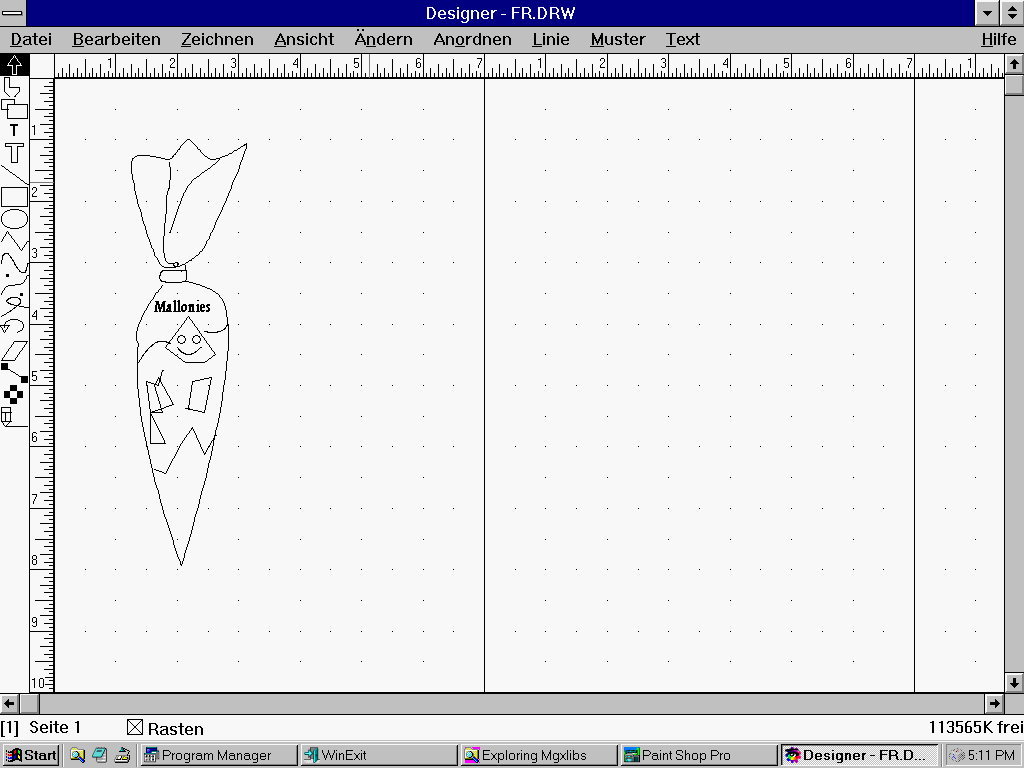Select the pencil icon at toolbox bottom
The width and height of the screenshot is (1024, 768).
tap(12, 417)
